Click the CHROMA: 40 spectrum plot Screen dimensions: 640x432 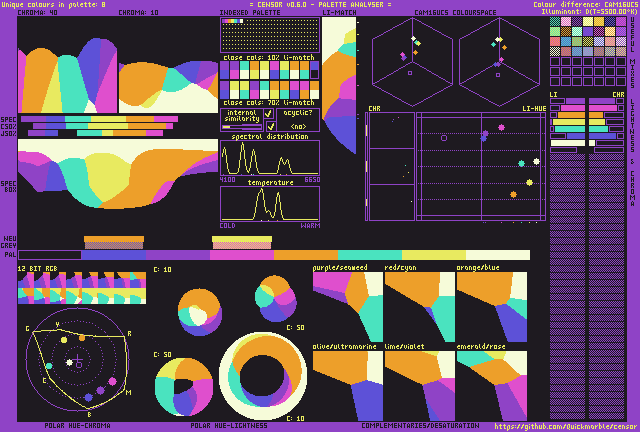(68, 76)
